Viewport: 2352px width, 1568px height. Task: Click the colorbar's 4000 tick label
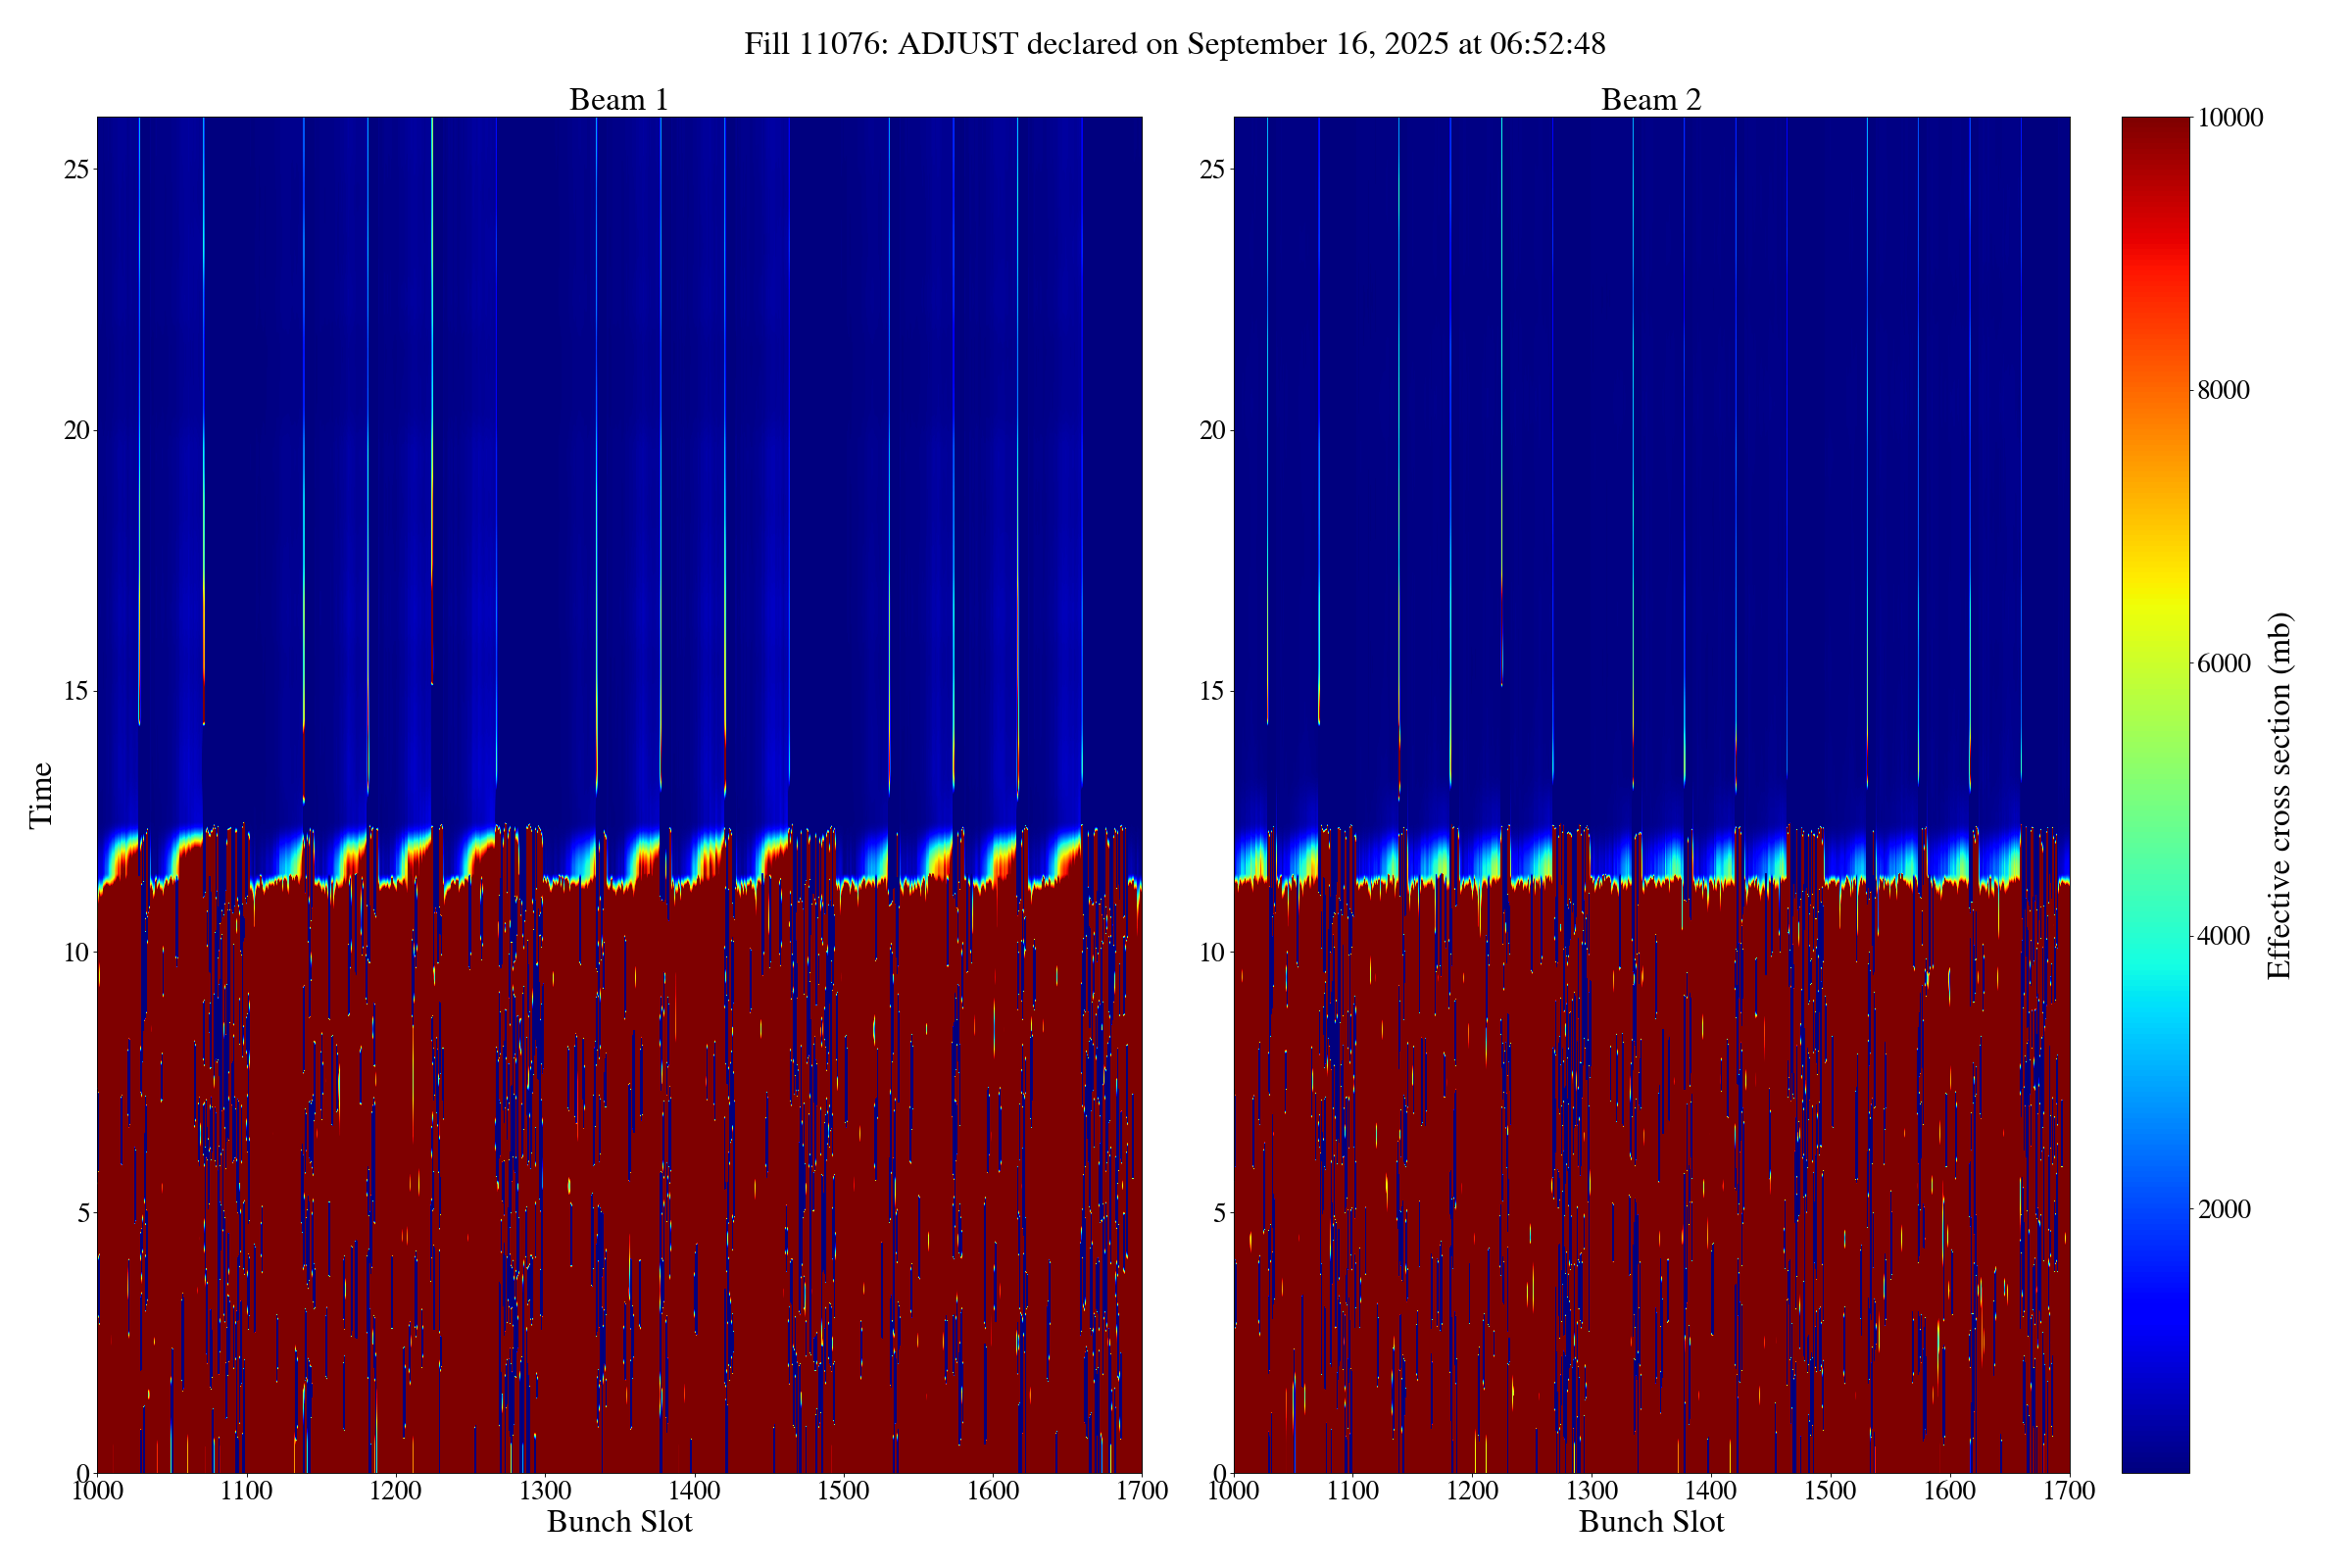[x=2223, y=937]
